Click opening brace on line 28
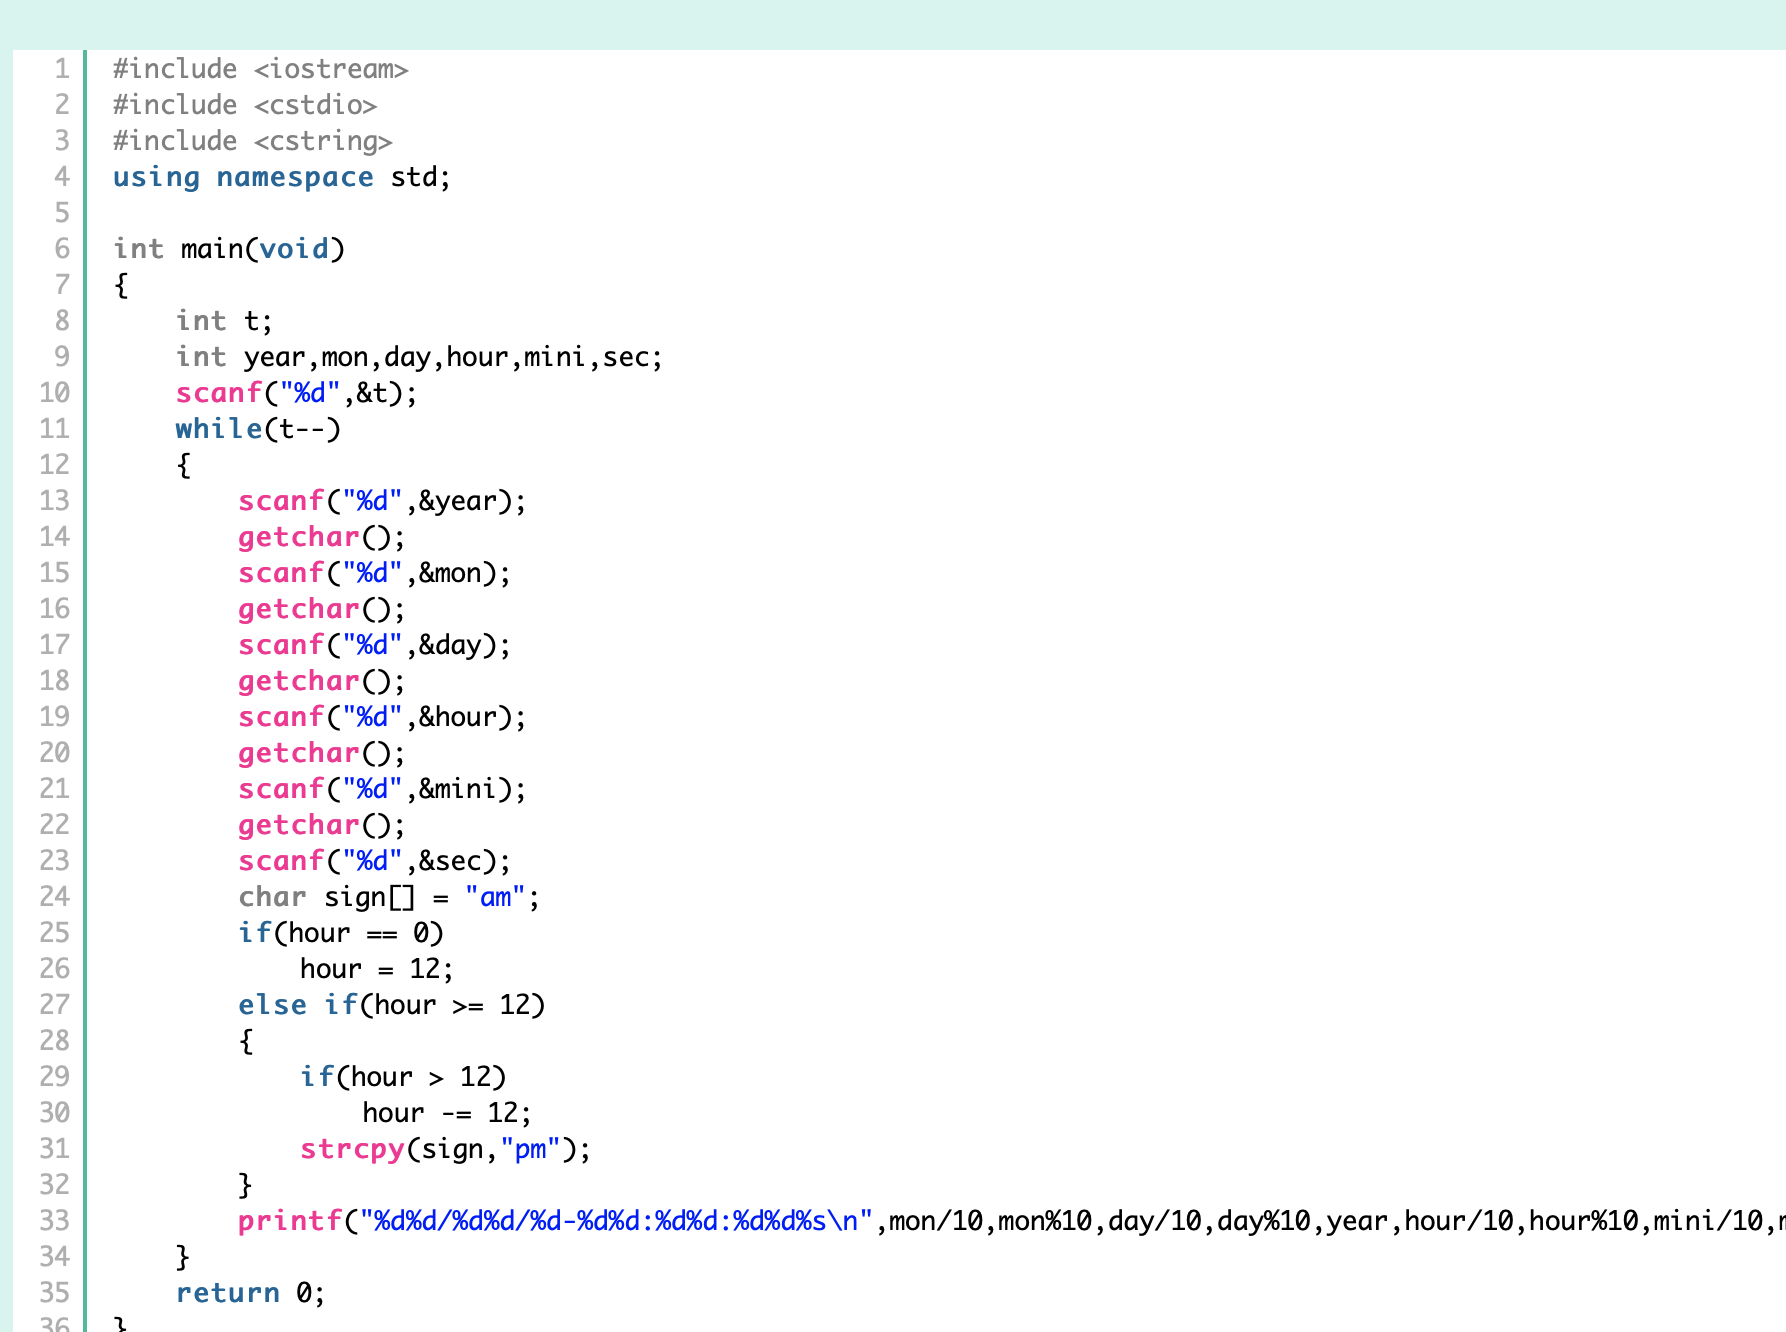The width and height of the screenshot is (1786, 1332). [x=246, y=1042]
